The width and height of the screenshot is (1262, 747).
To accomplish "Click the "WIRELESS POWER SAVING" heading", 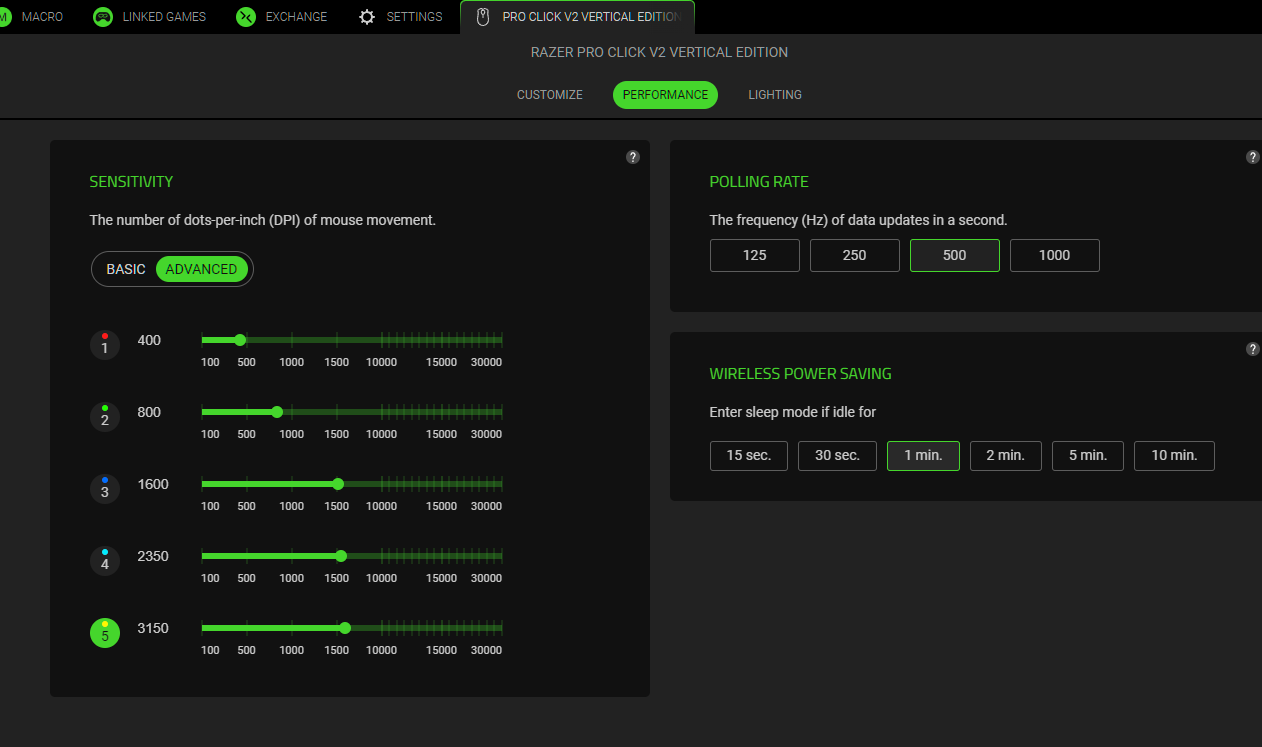I will click(800, 374).
